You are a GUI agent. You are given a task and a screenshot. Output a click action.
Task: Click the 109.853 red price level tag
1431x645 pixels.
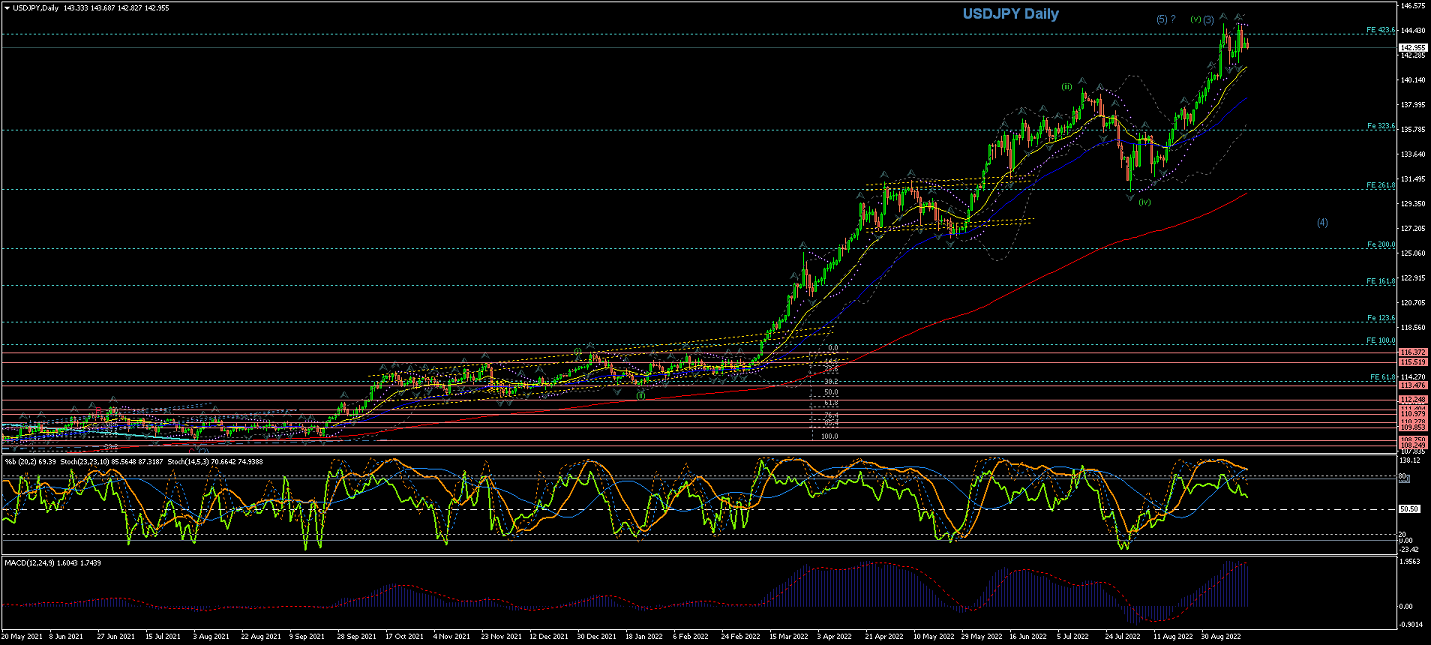click(1413, 427)
